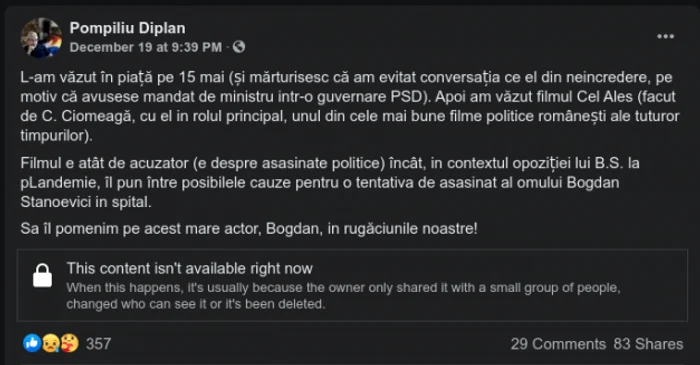Image resolution: width=700 pixels, height=365 pixels.
Task: Click the white padlock icon
Action: click(x=42, y=275)
